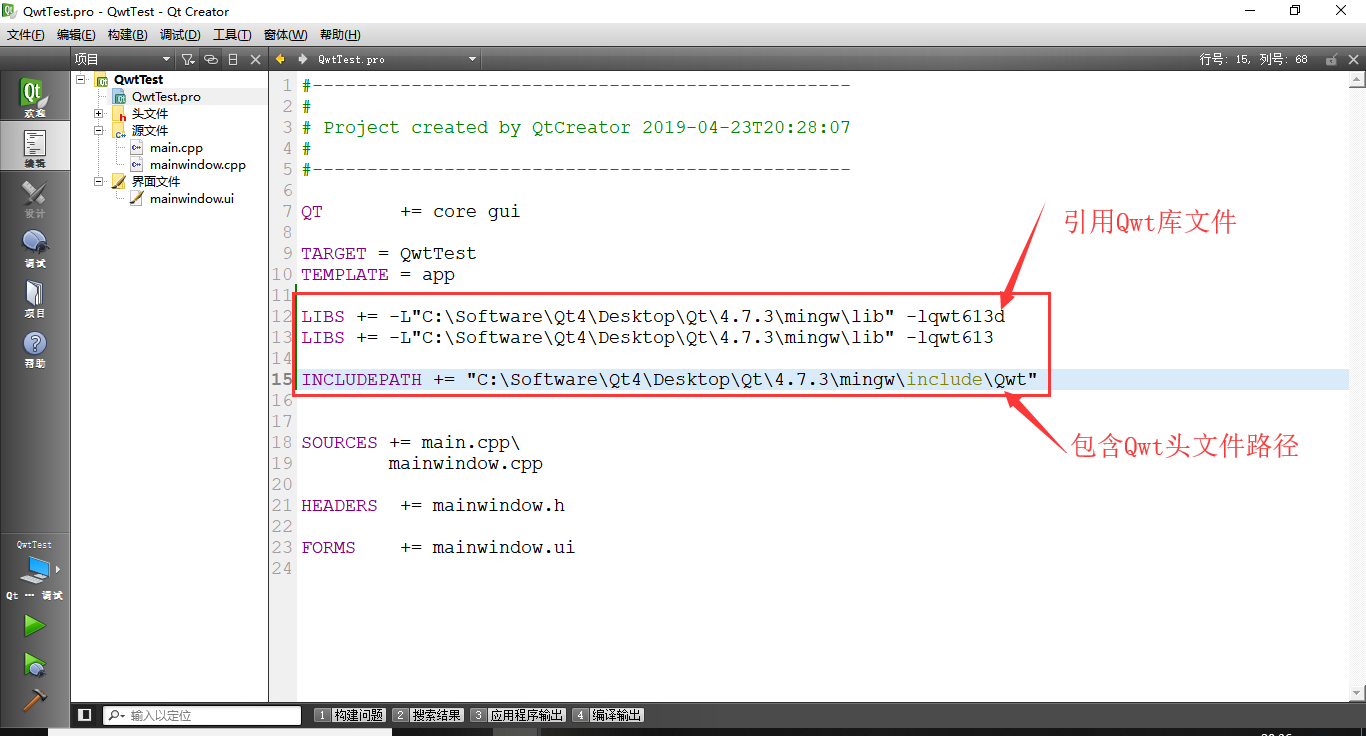Open the 编辑(E) menu
The height and width of the screenshot is (736, 1366).
click(x=76, y=35)
